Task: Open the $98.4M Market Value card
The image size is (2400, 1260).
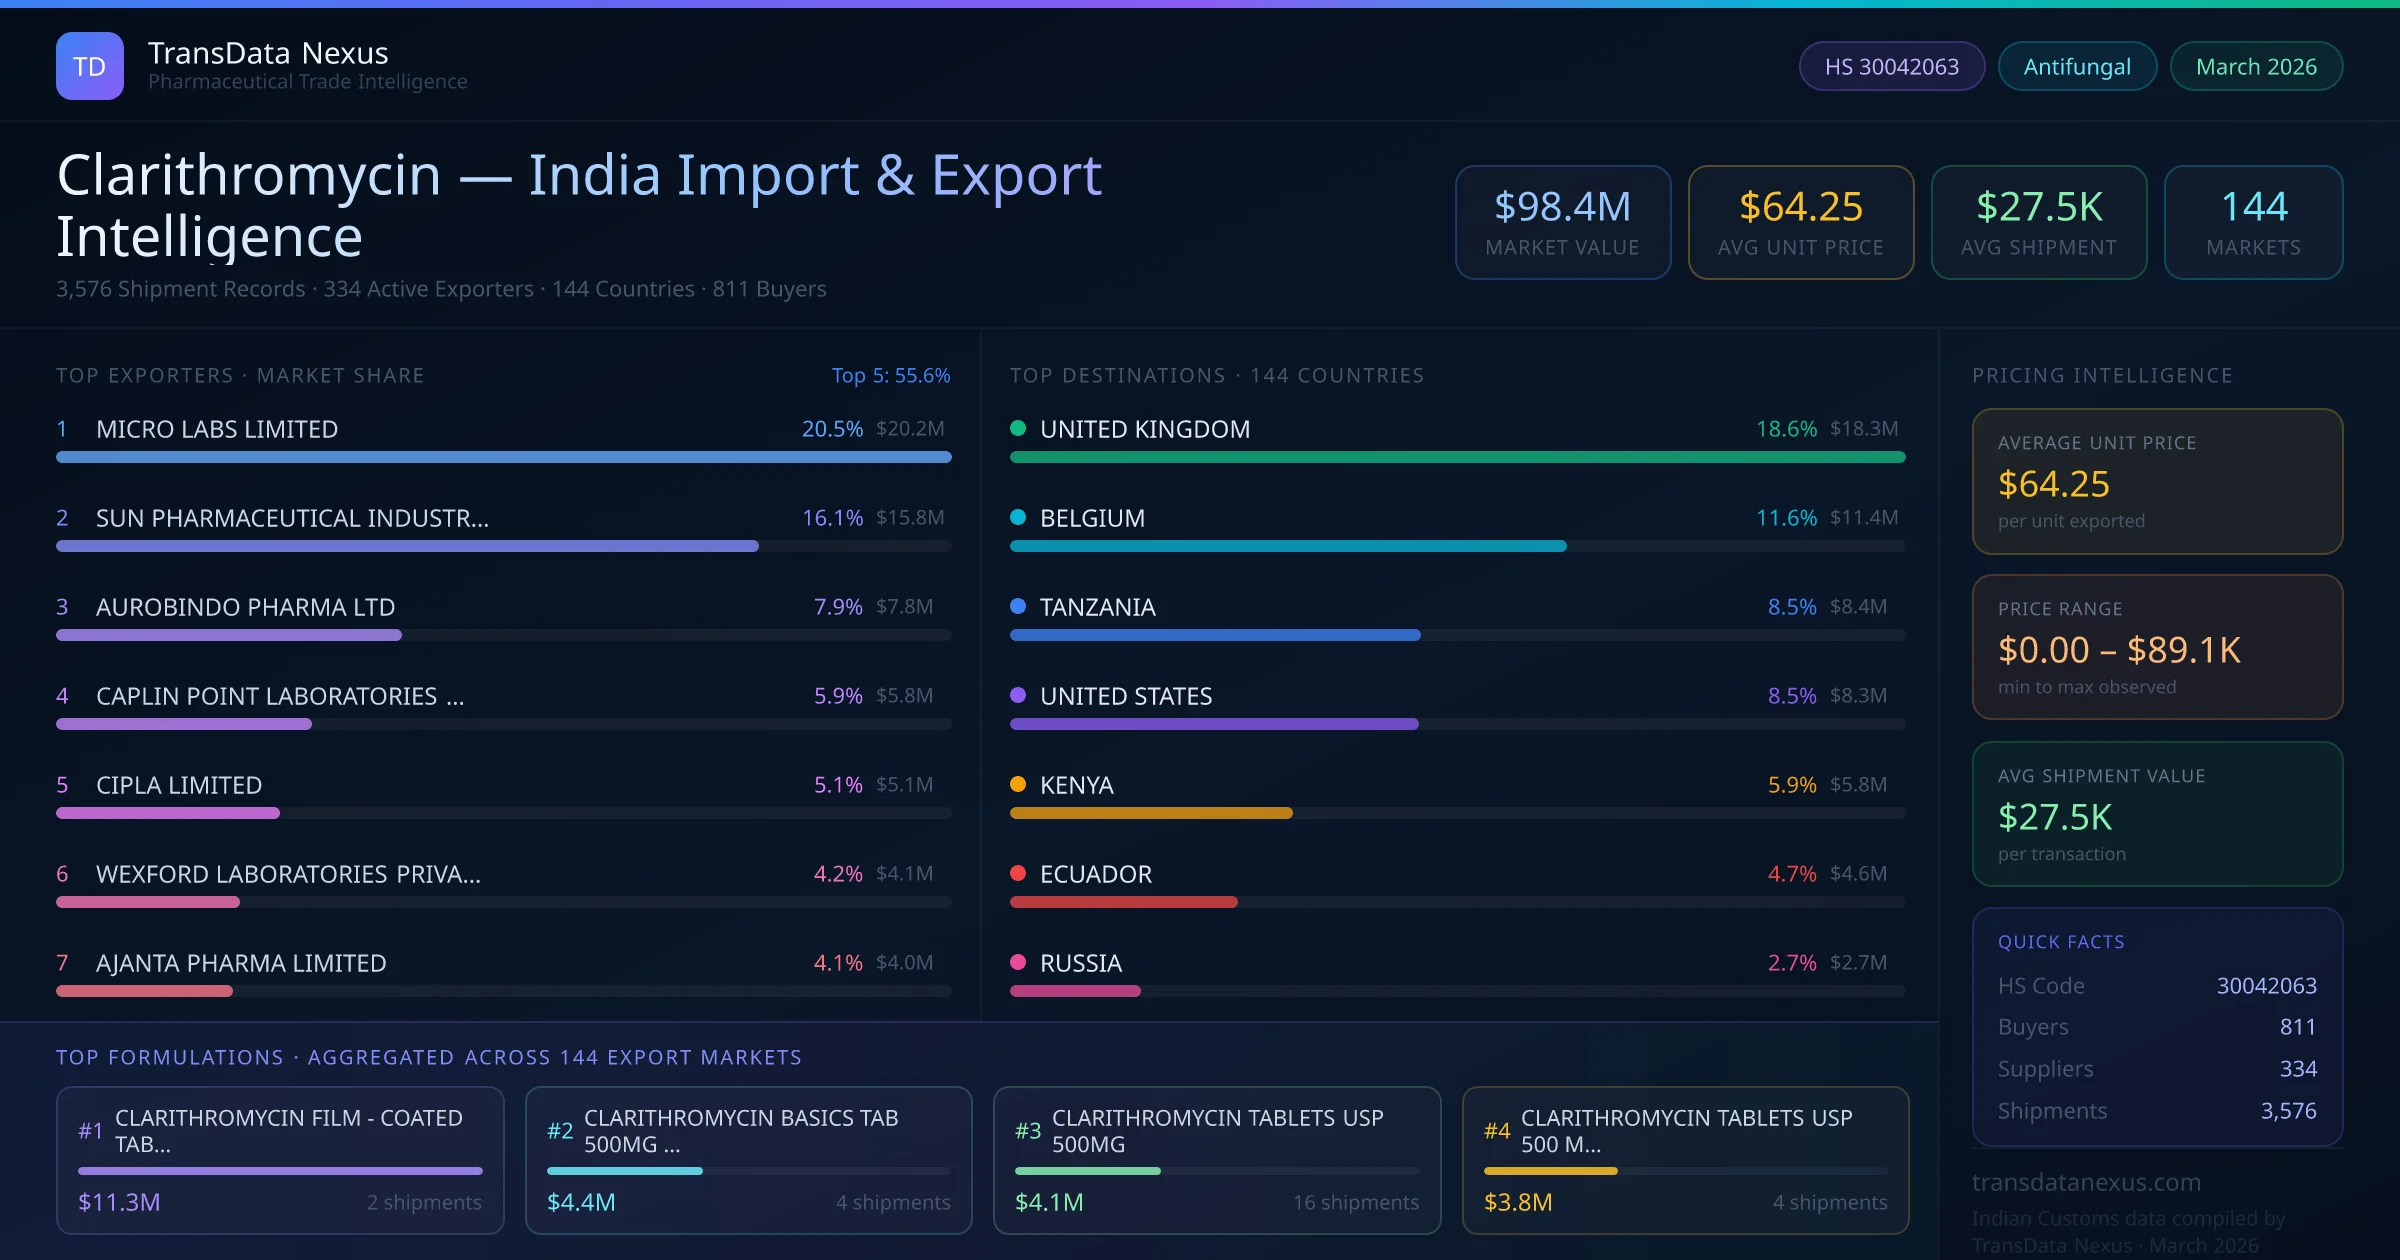Action: [1562, 222]
